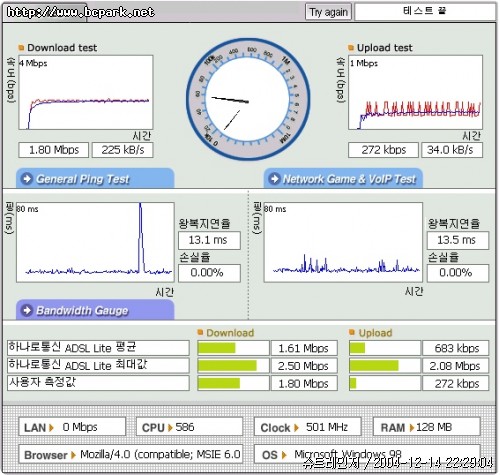Click the orange arrow next to Browser

click(73, 455)
